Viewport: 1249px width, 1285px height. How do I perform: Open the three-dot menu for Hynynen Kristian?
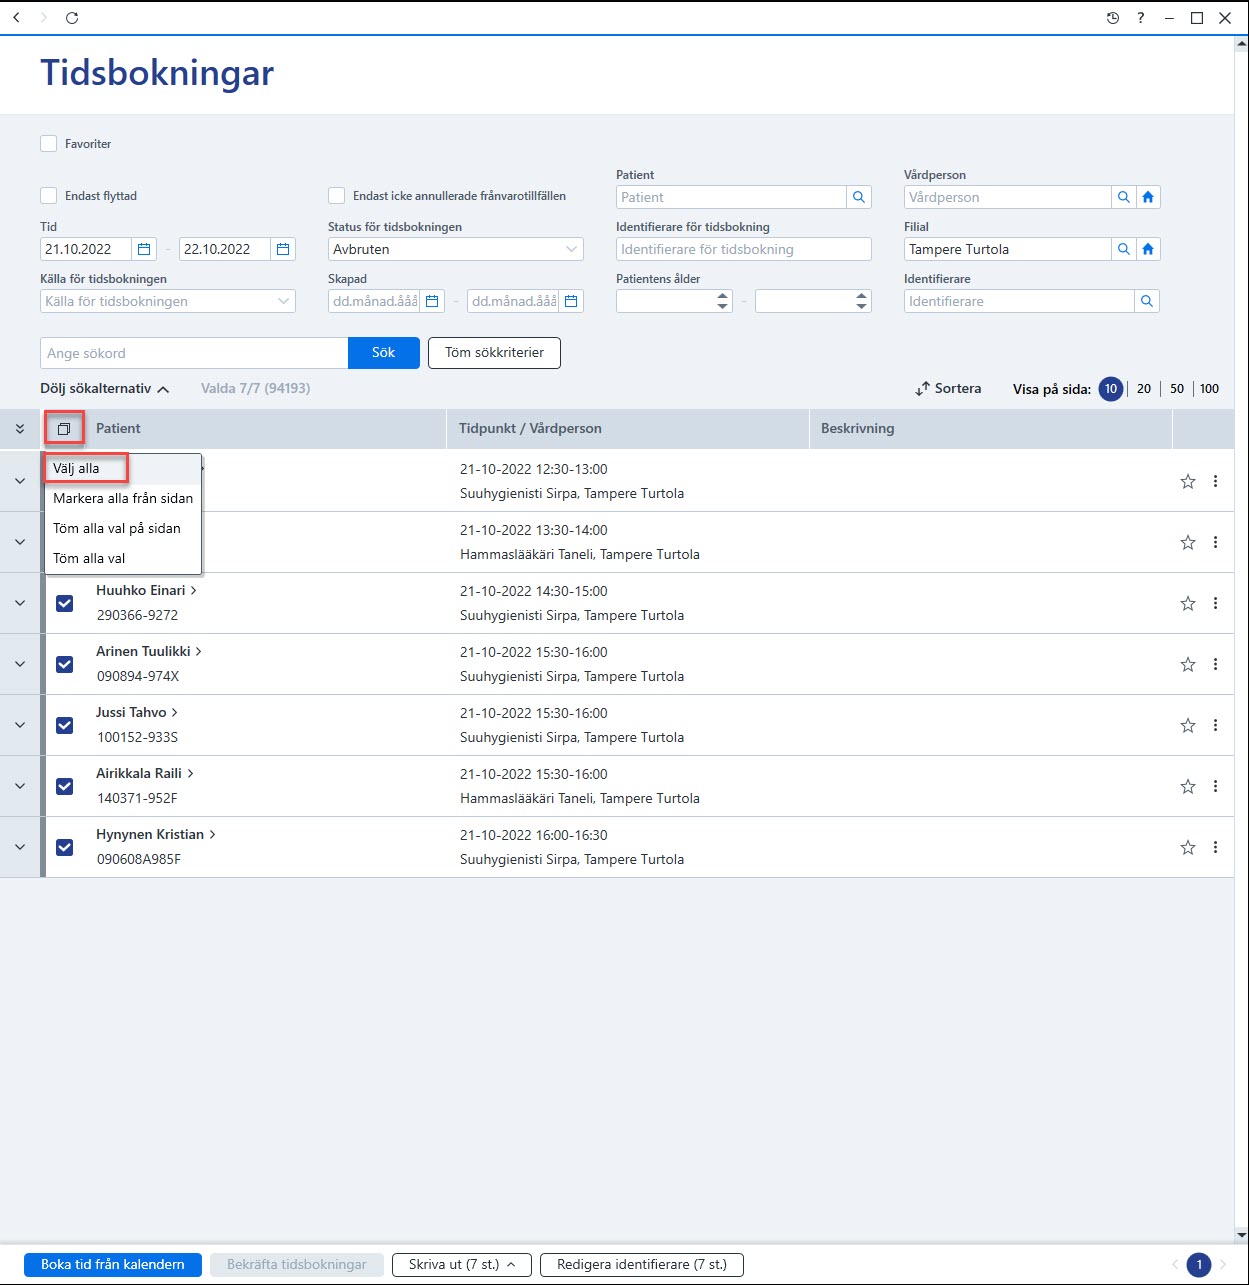point(1215,847)
